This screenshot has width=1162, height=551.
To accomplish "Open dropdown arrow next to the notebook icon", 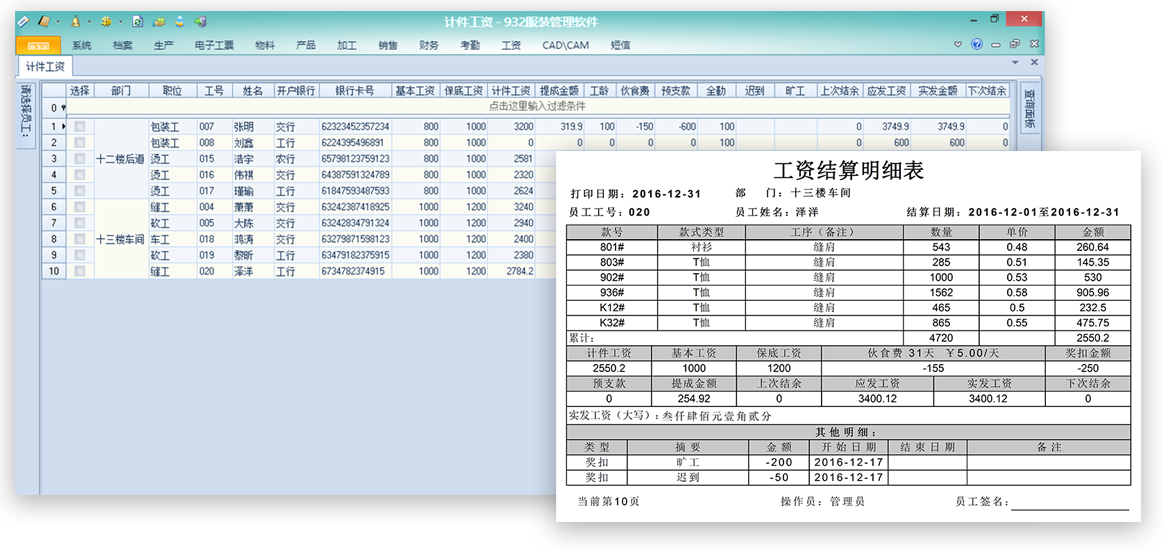I will [x=58, y=21].
